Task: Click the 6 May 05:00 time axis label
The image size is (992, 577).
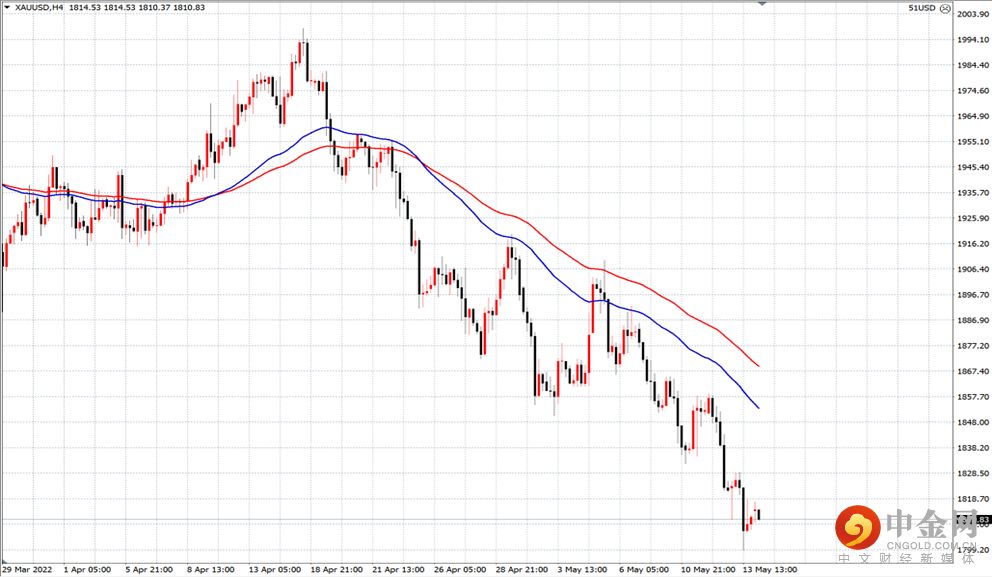Action: click(643, 569)
